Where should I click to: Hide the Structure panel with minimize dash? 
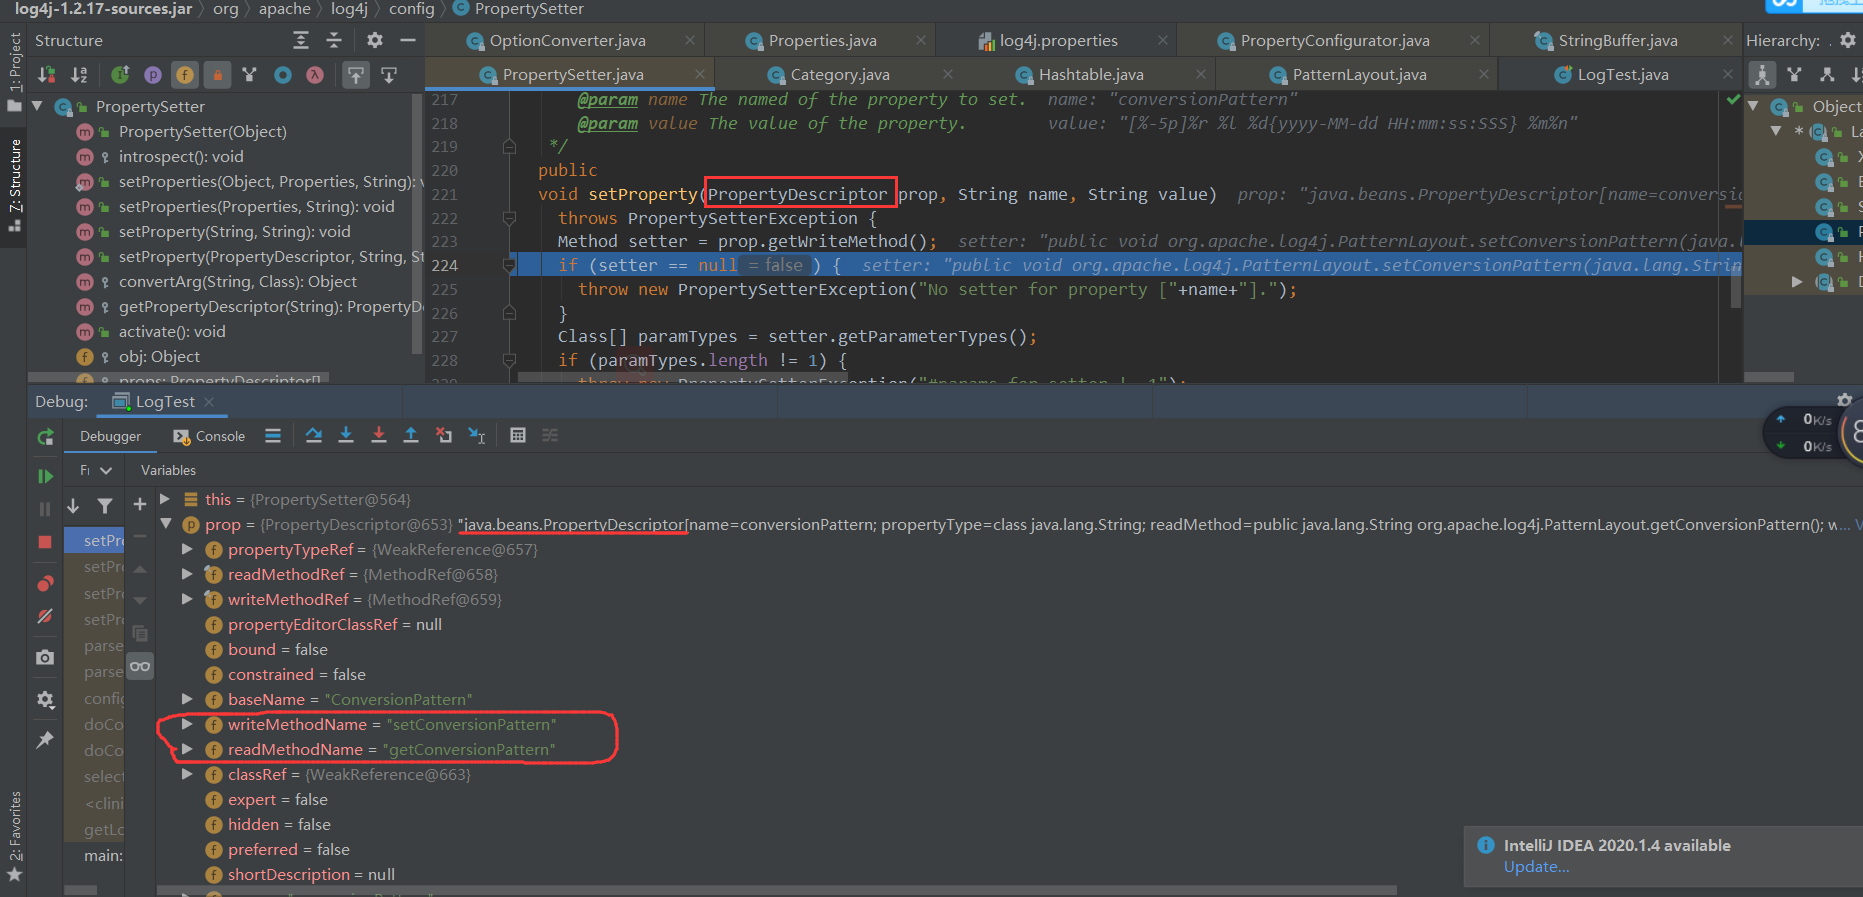[407, 40]
